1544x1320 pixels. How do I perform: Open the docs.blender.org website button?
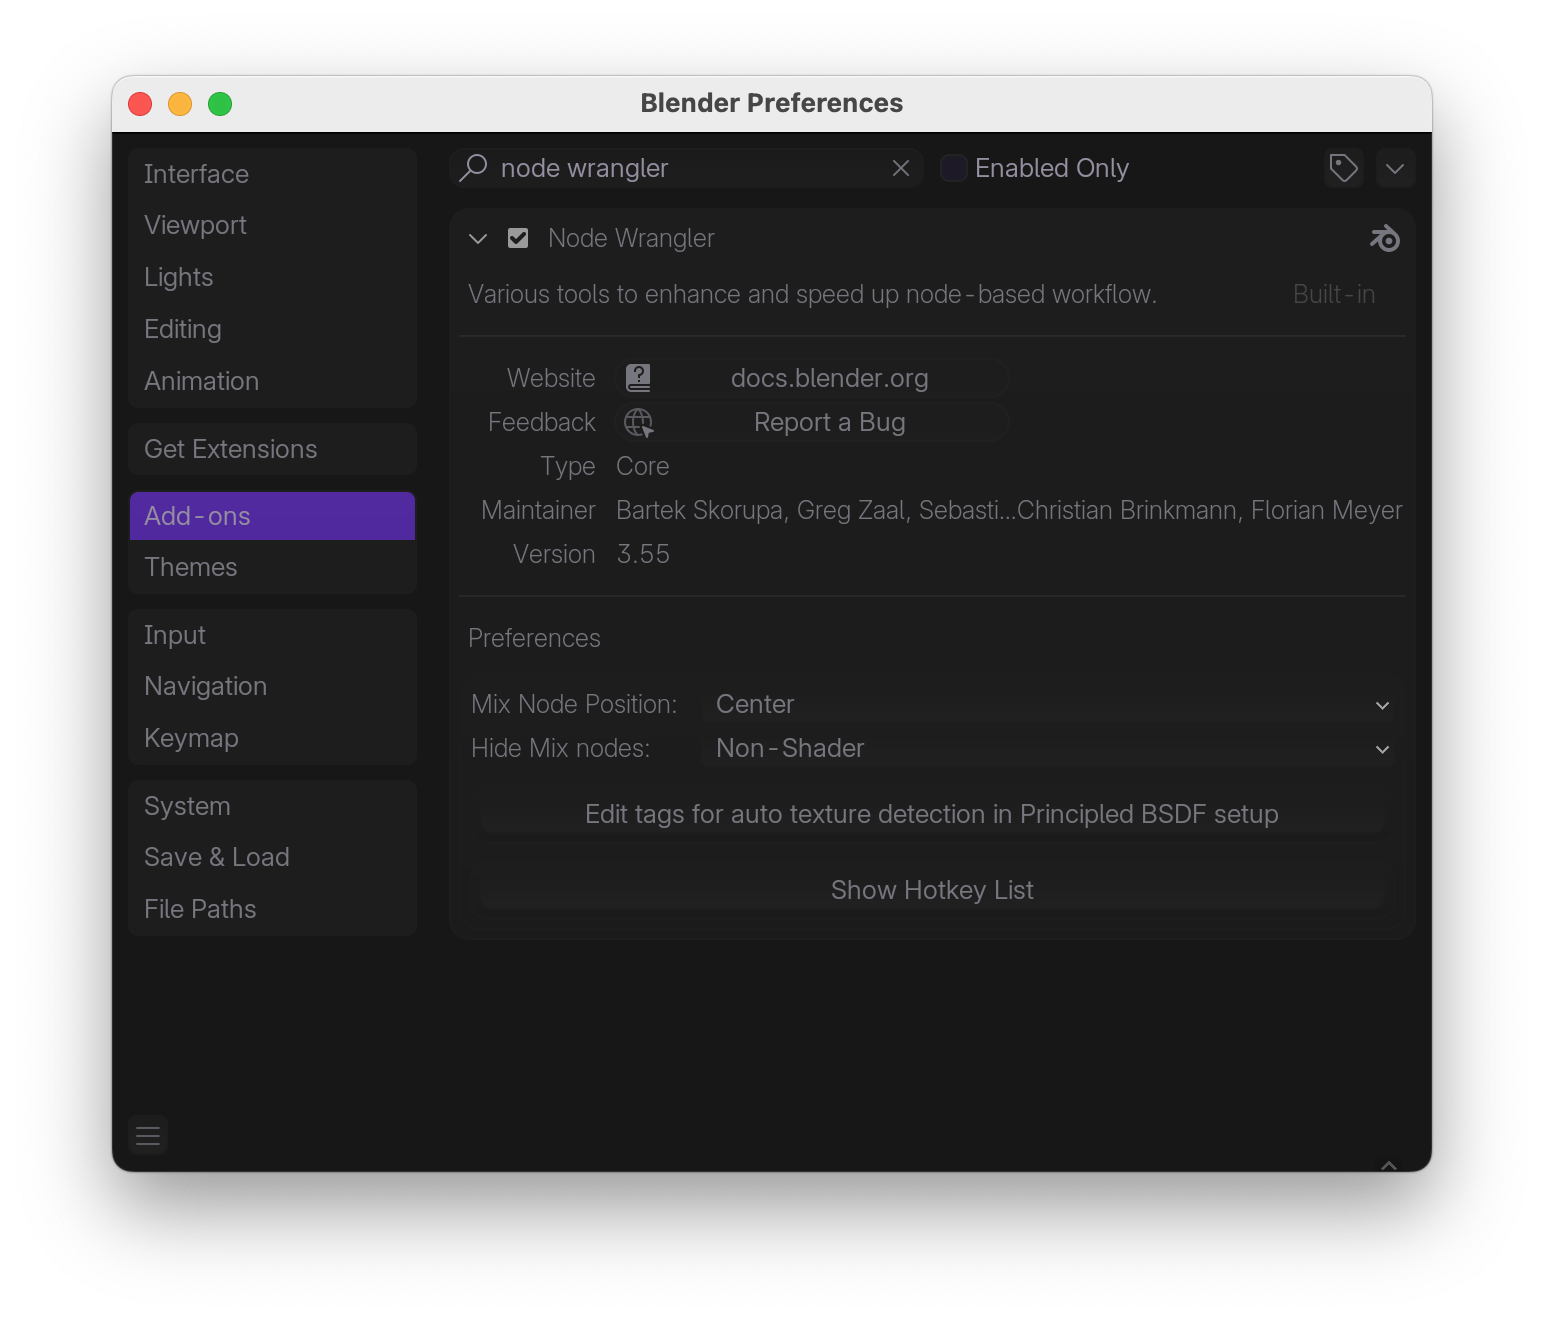click(x=813, y=378)
